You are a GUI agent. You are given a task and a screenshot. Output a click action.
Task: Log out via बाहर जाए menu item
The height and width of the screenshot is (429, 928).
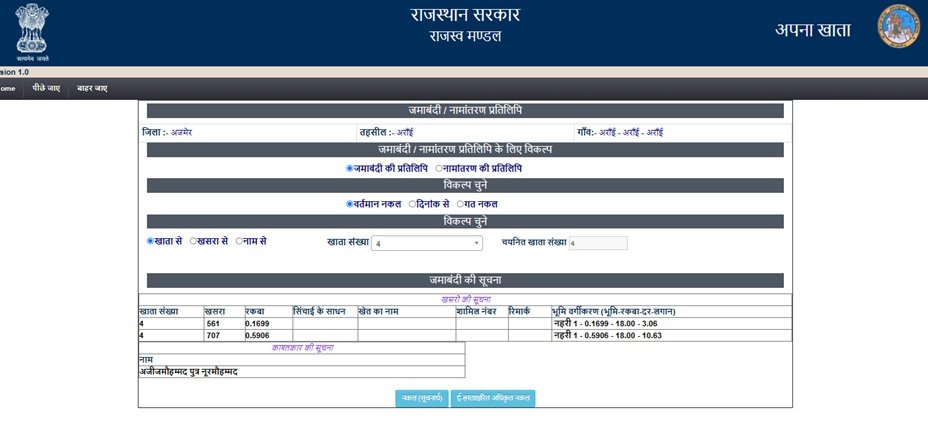pos(92,88)
